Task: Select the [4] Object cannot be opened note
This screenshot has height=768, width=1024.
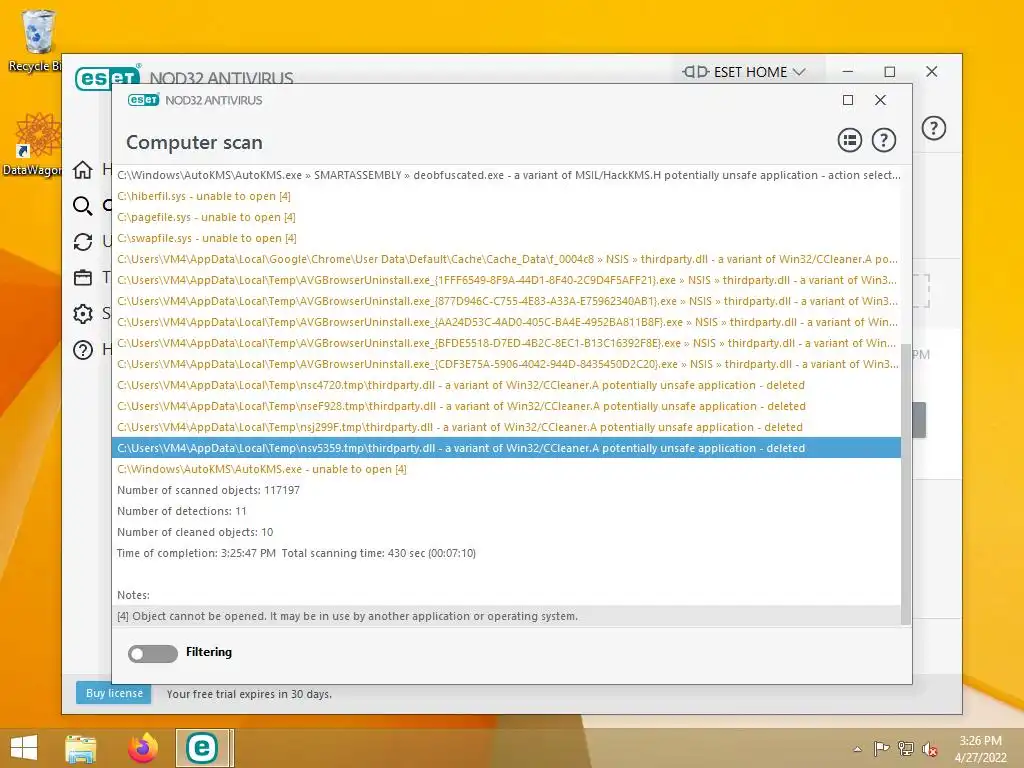Action: coord(506,616)
